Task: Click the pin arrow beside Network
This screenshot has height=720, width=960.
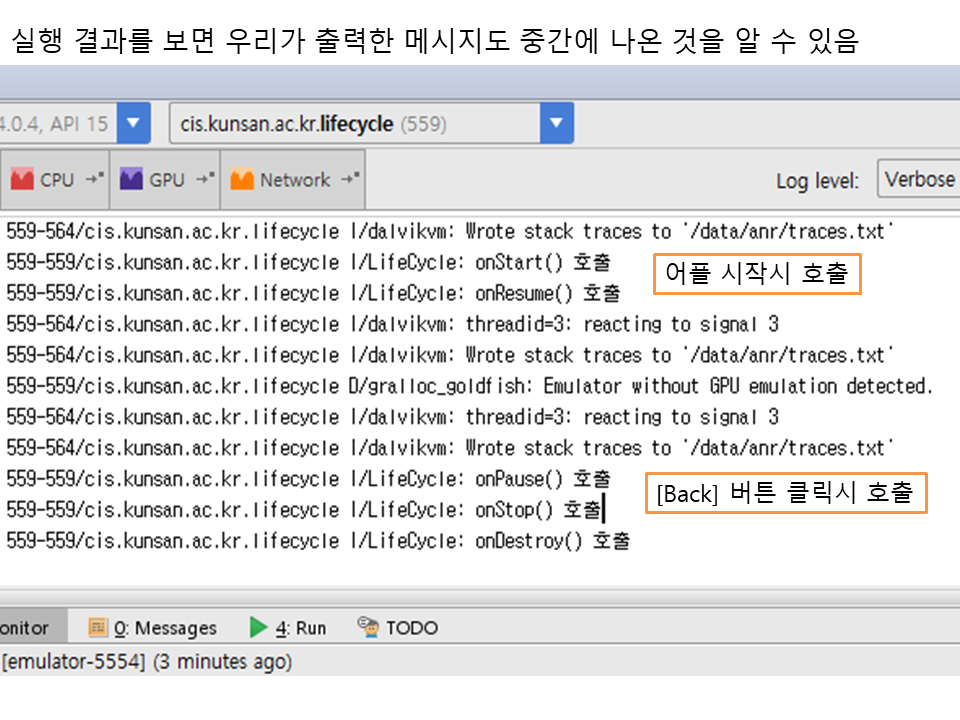Action: (350, 180)
